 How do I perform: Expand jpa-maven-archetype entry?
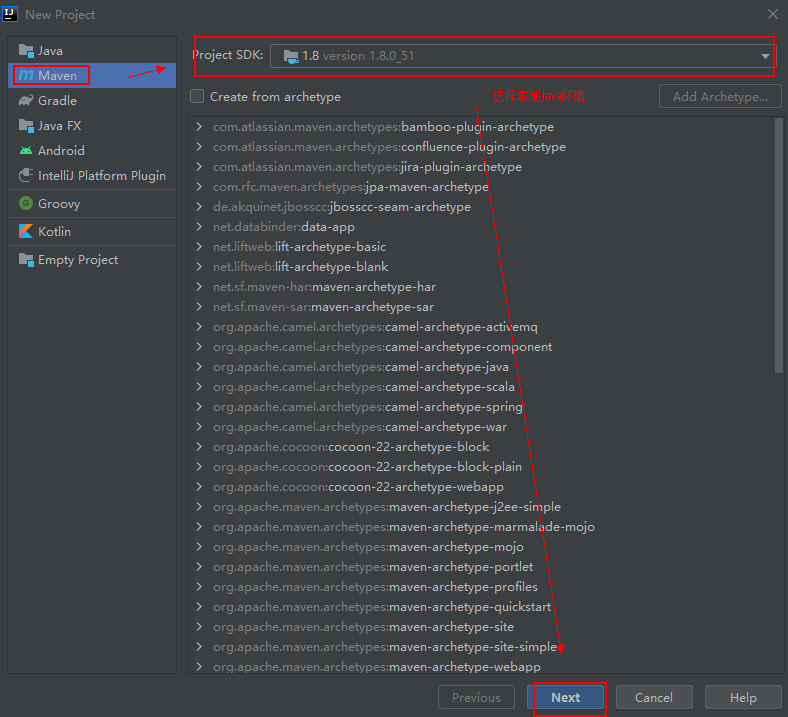(200, 186)
